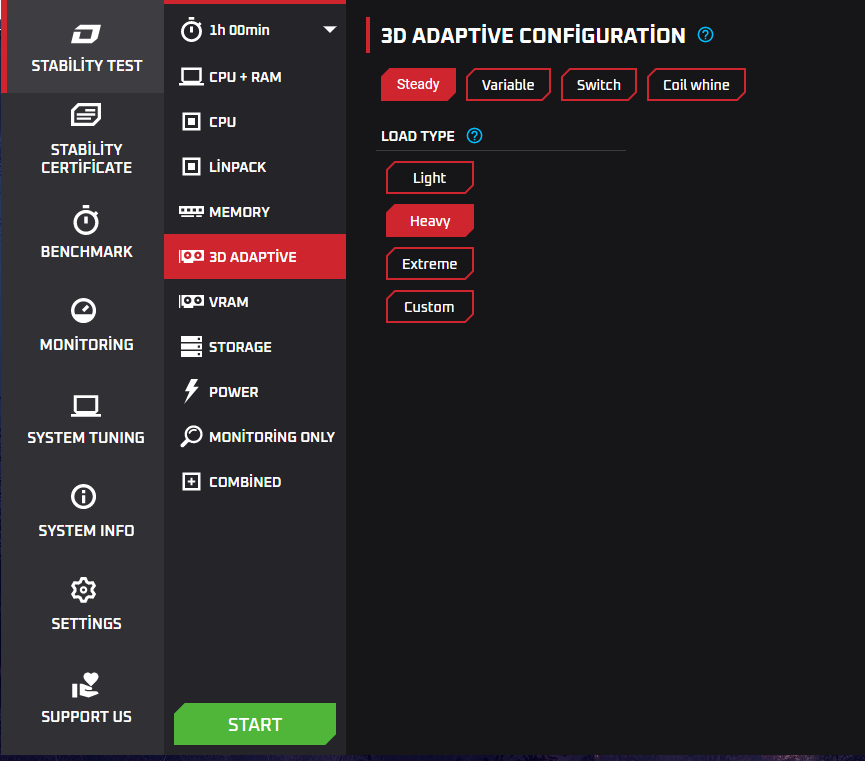The height and width of the screenshot is (761, 865).
Task: Choose the Custom load type
Action: pos(430,307)
